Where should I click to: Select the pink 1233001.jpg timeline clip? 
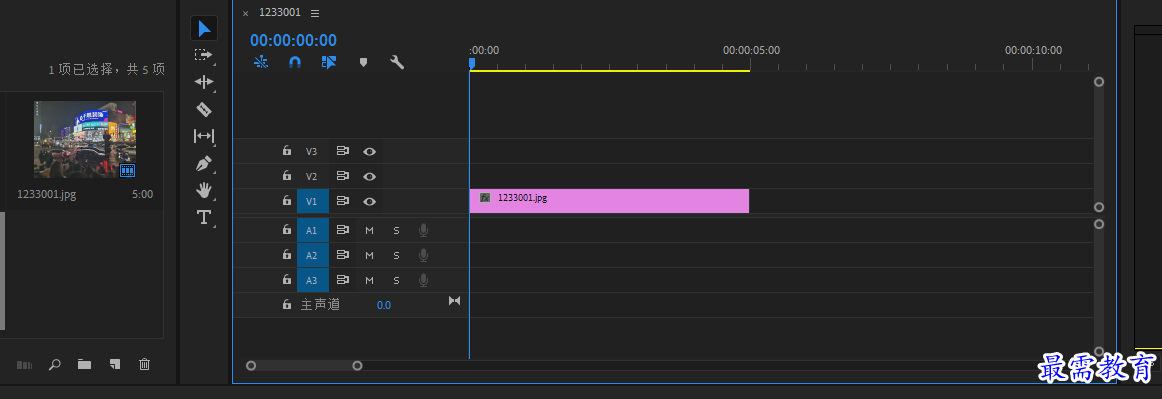[609, 201]
